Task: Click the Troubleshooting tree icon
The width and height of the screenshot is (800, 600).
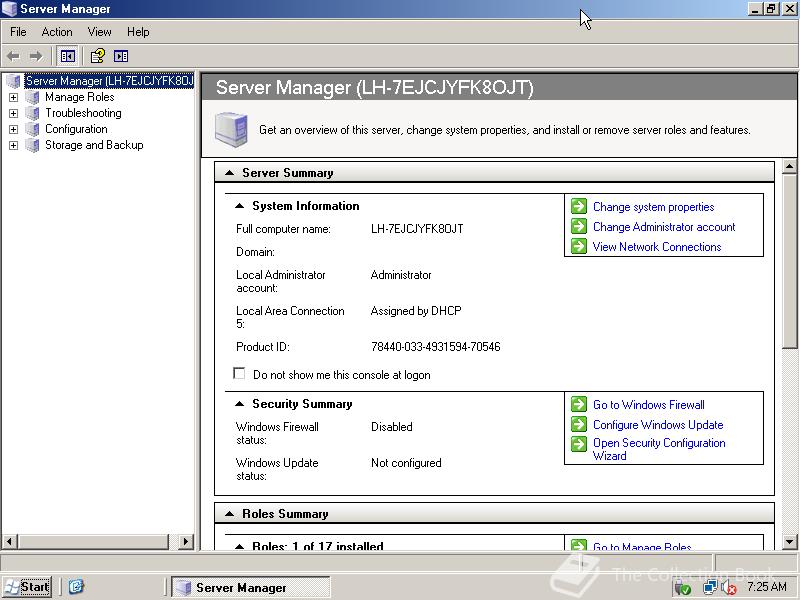Action: tap(32, 113)
